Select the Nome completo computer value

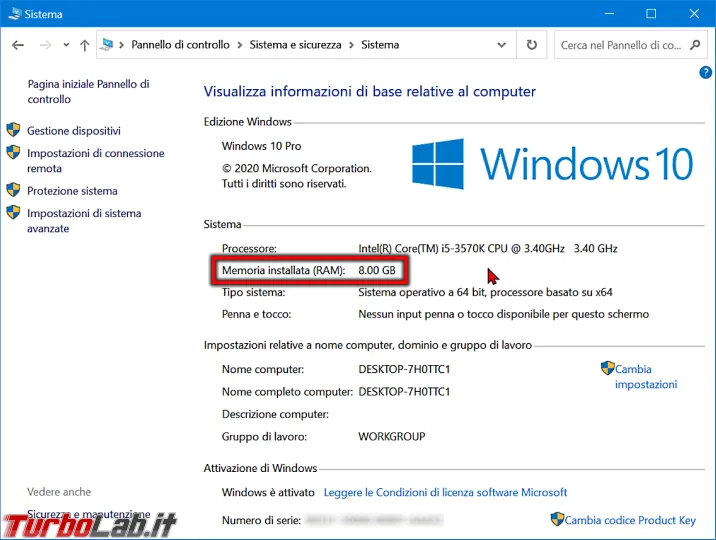(x=404, y=392)
